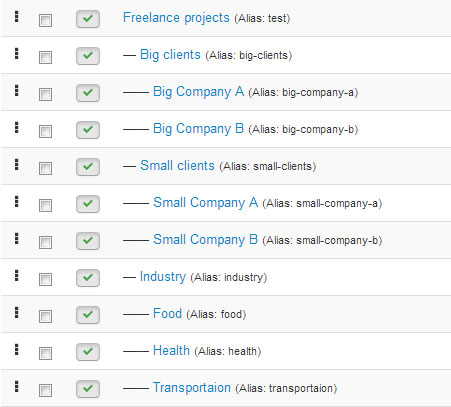Click the reorder handle beside Transportaion

(17, 387)
